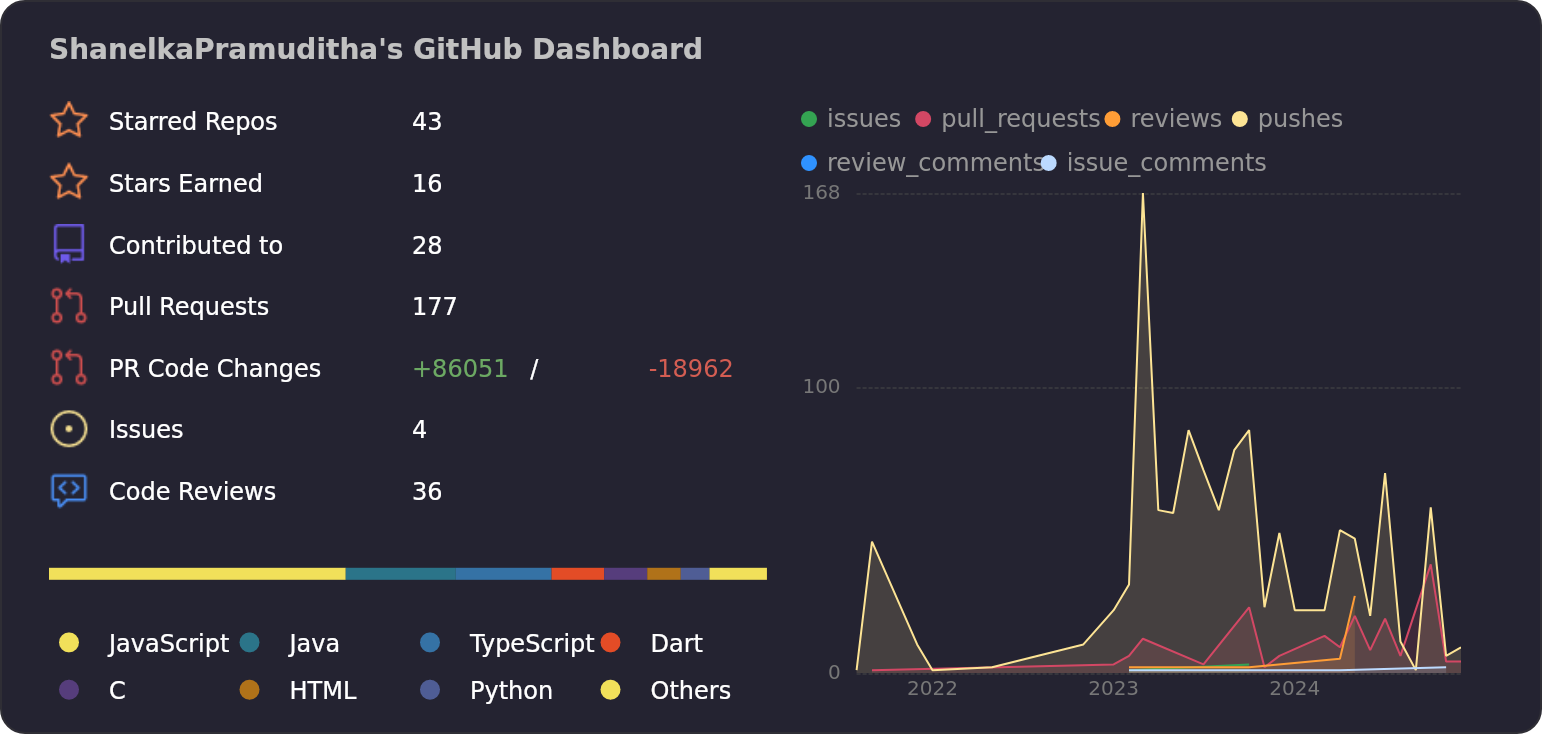Click the orange Dart segment of language bar
Image resolution: width=1542 pixels, height=734 pixels.
pos(578,574)
